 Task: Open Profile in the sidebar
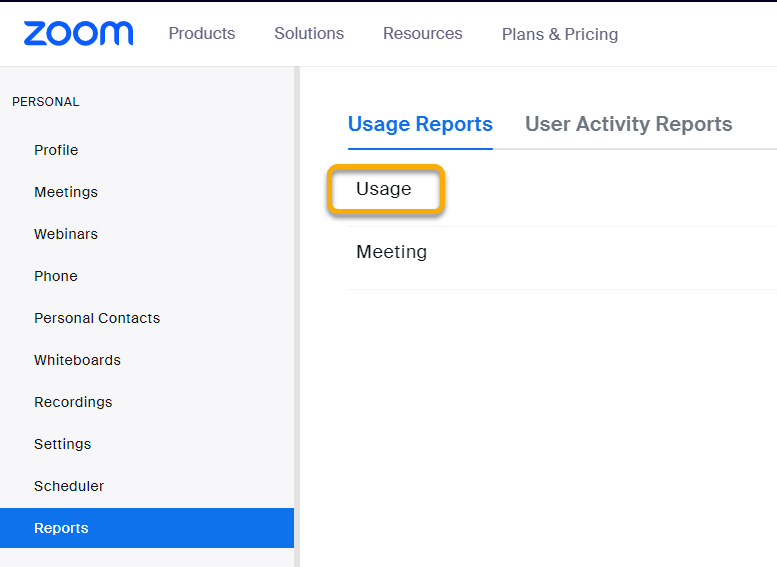[56, 150]
